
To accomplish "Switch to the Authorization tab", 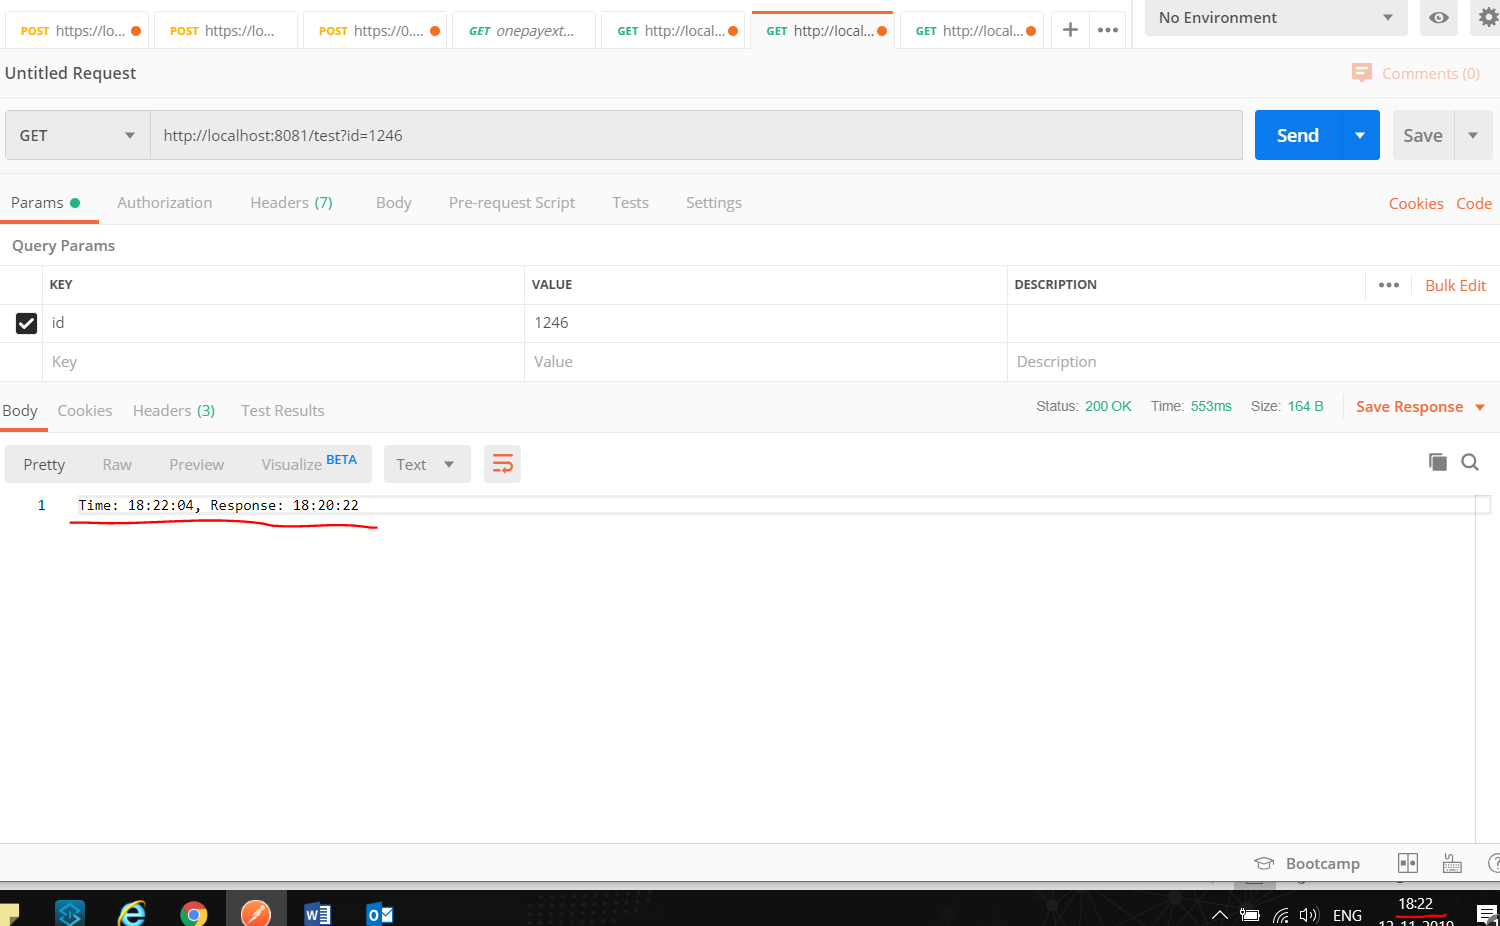I will click(164, 203).
